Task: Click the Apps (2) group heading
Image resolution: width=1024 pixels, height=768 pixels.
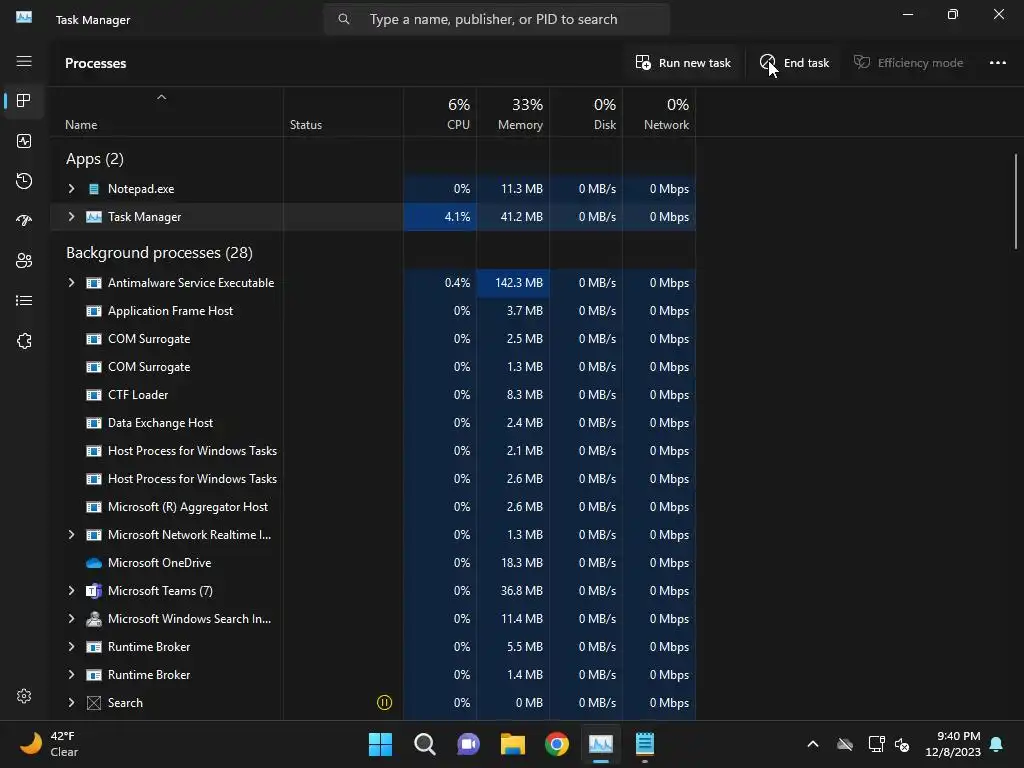Action: (95, 159)
